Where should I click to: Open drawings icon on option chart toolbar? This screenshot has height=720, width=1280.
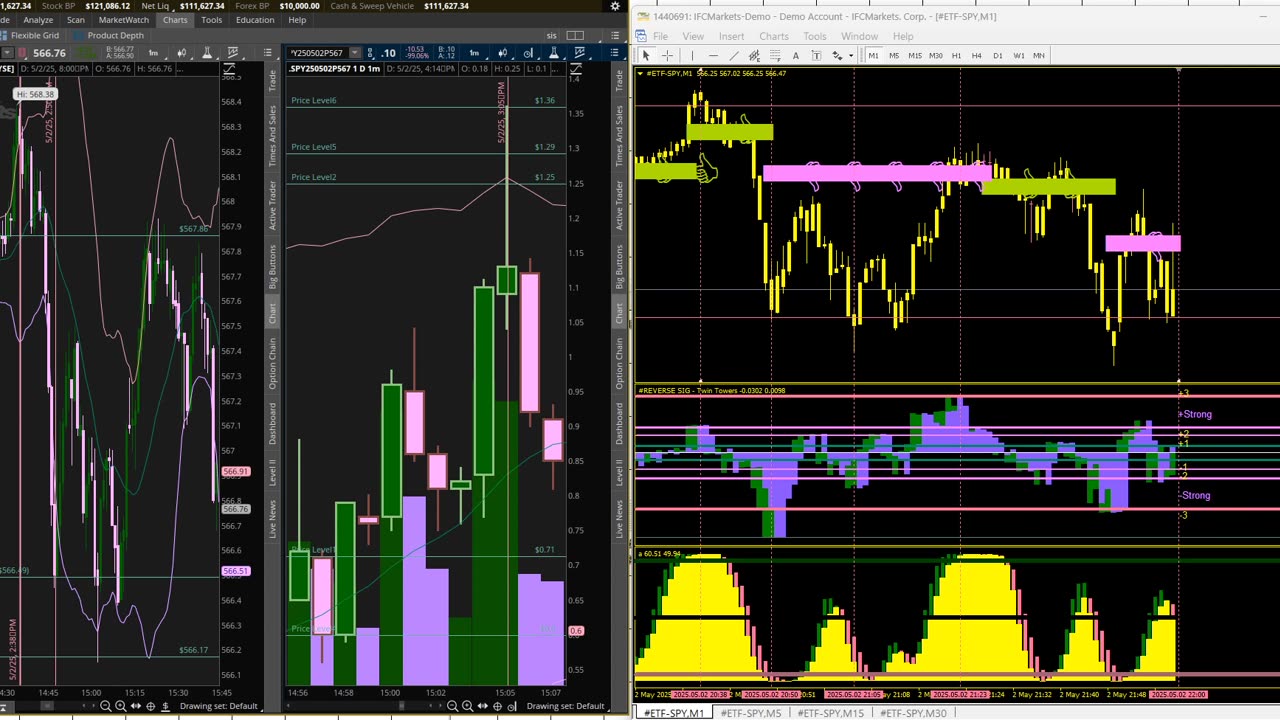coord(580,53)
